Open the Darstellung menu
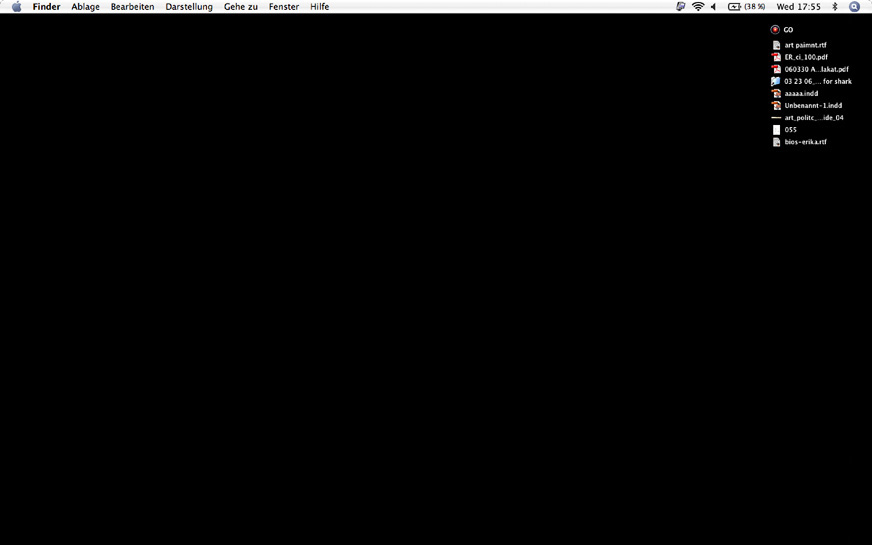 pyautogui.click(x=189, y=7)
